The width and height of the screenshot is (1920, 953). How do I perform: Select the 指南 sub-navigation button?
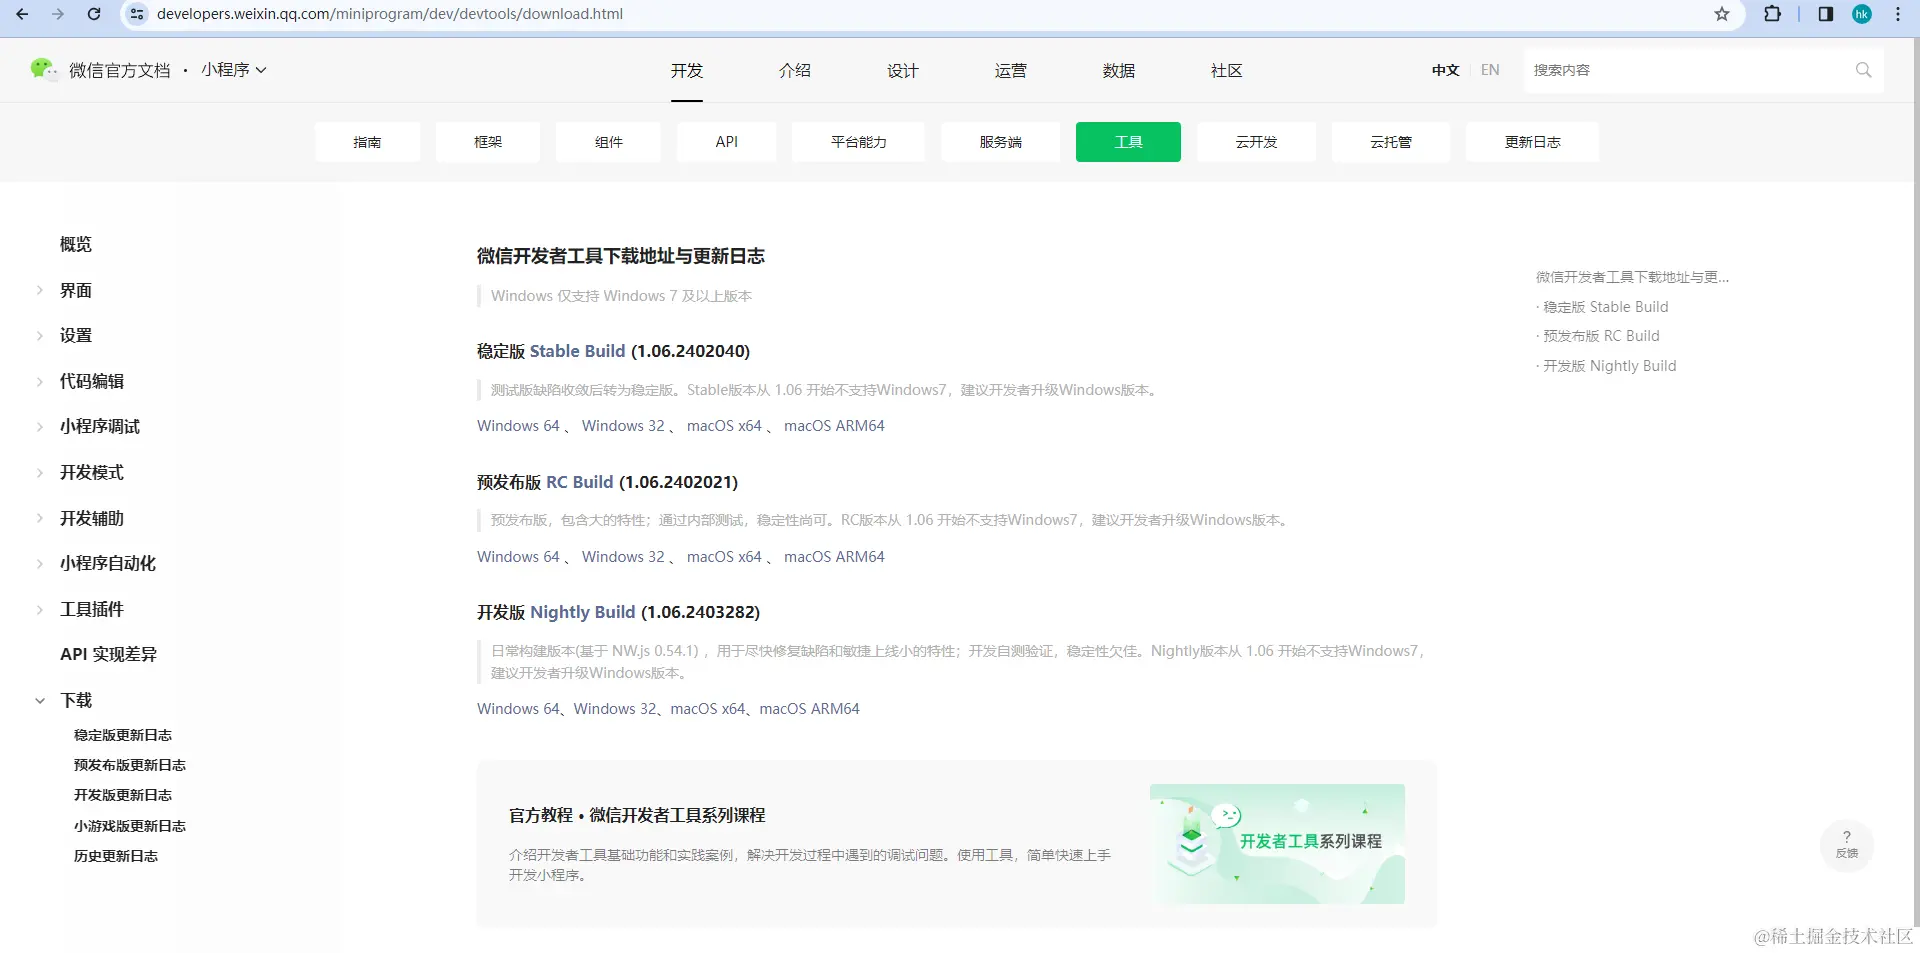point(367,142)
